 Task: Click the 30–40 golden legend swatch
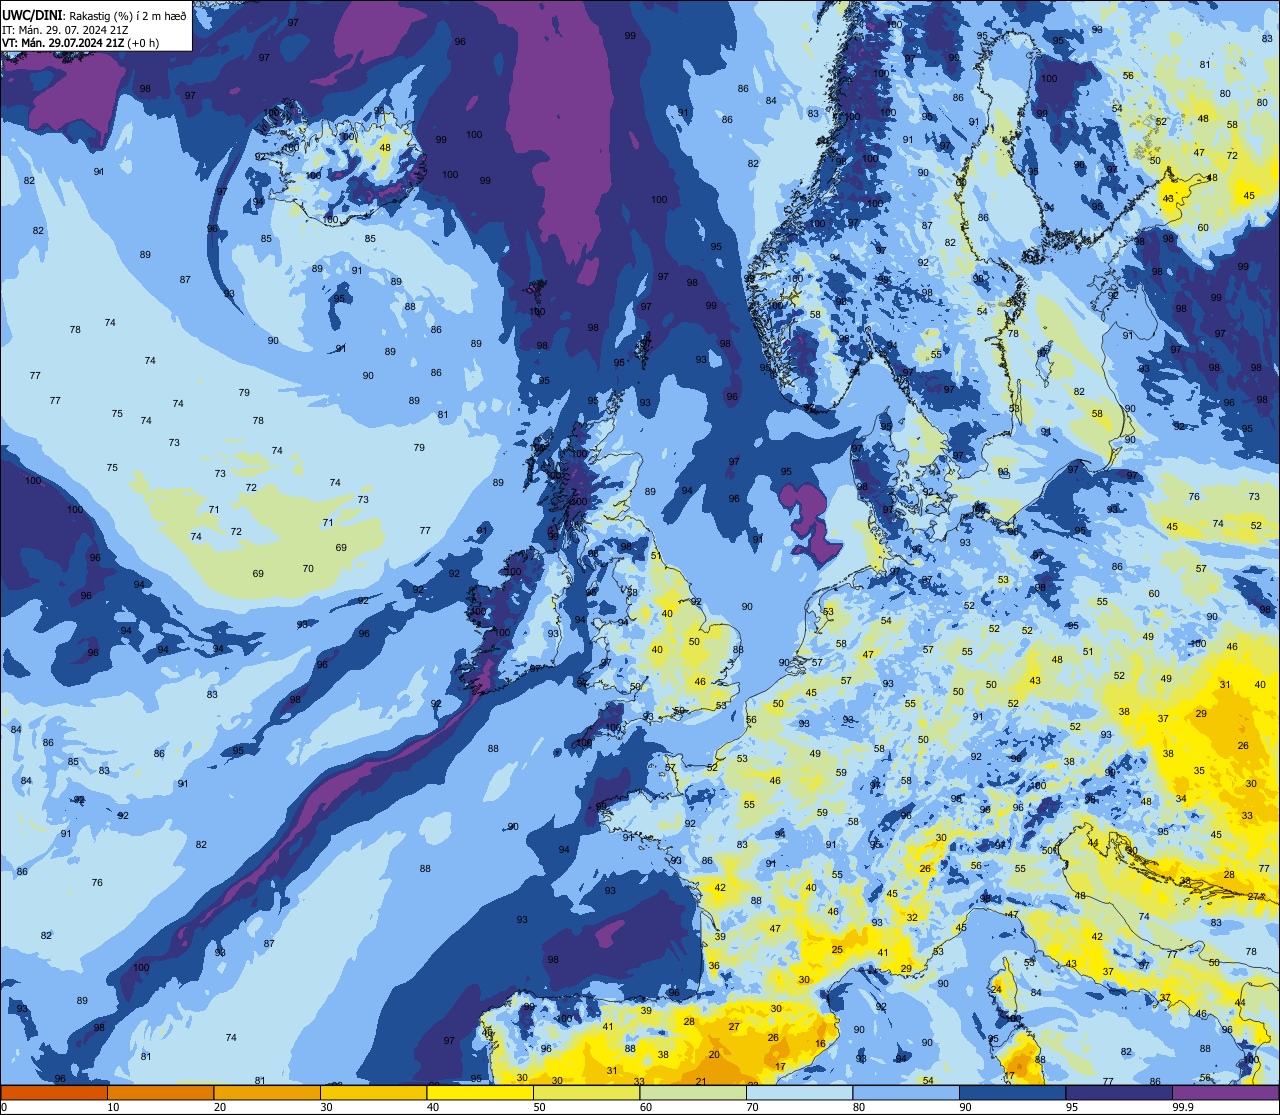click(x=373, y=1092)
